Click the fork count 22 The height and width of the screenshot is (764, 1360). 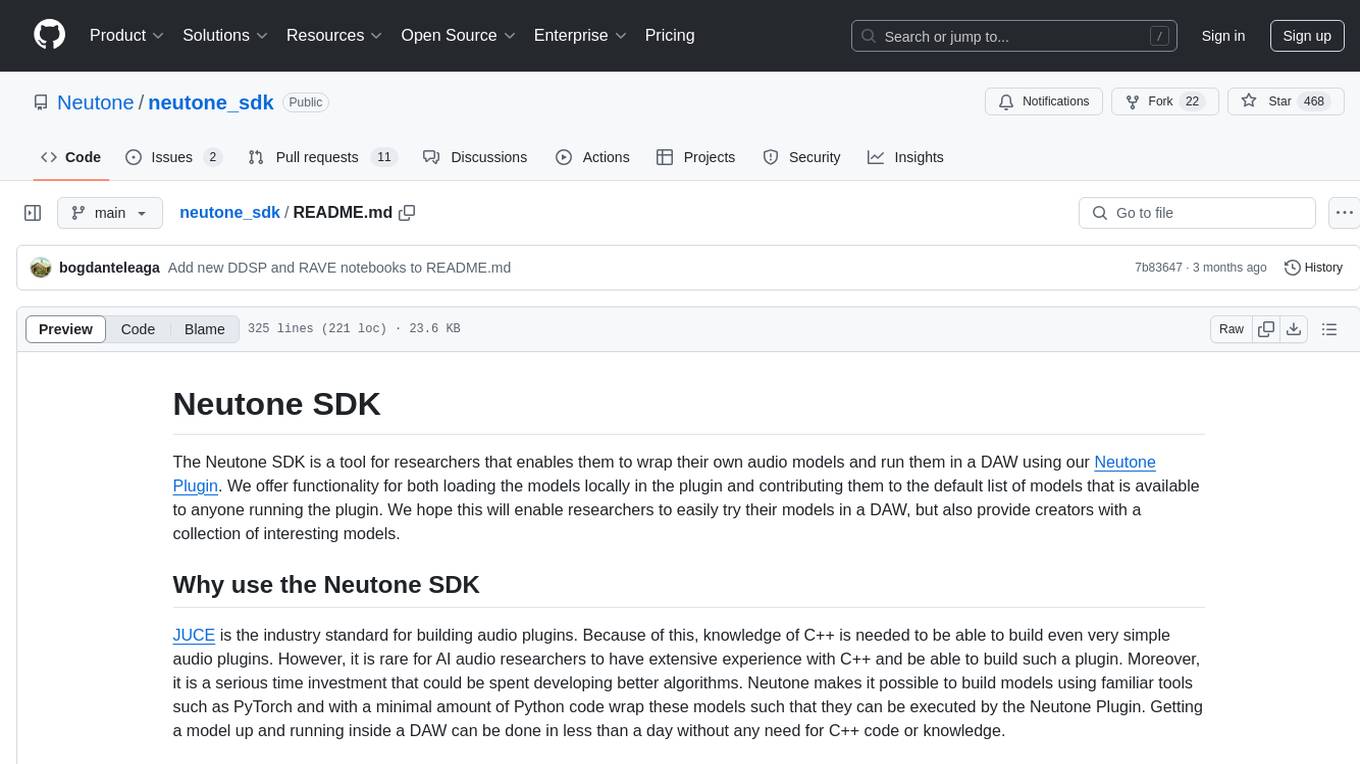pyautogui.click(x=1191, y=102)
